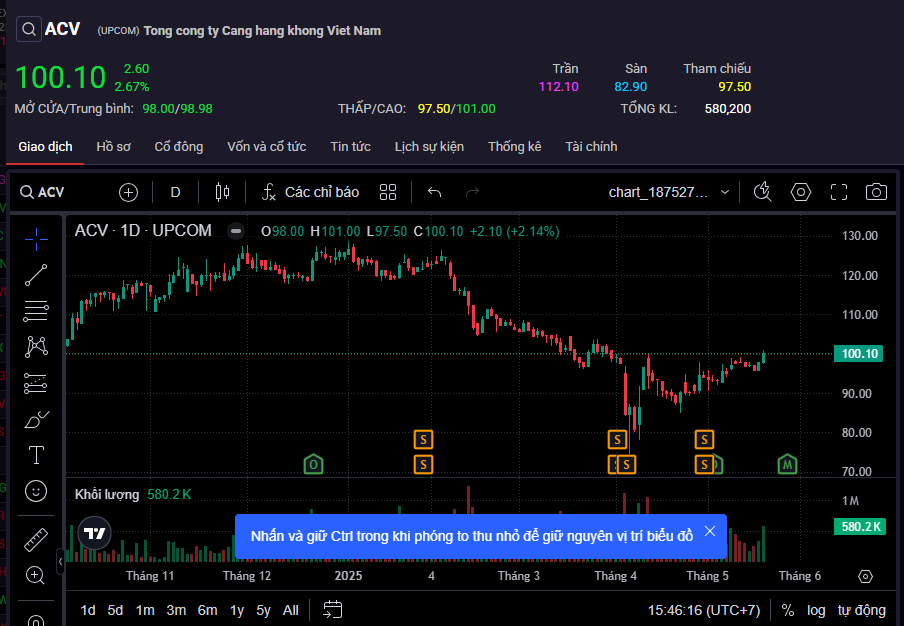The width and height of the screenshot is (904, 626).
Task: Take a chart snapshot with camera icon
Action: point(876,192)
